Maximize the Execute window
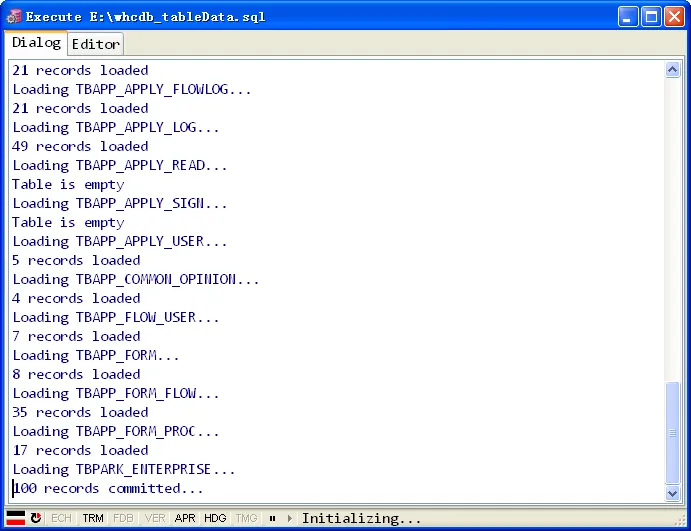The width and height of the screenshot is (691, 531). (651, 17)
